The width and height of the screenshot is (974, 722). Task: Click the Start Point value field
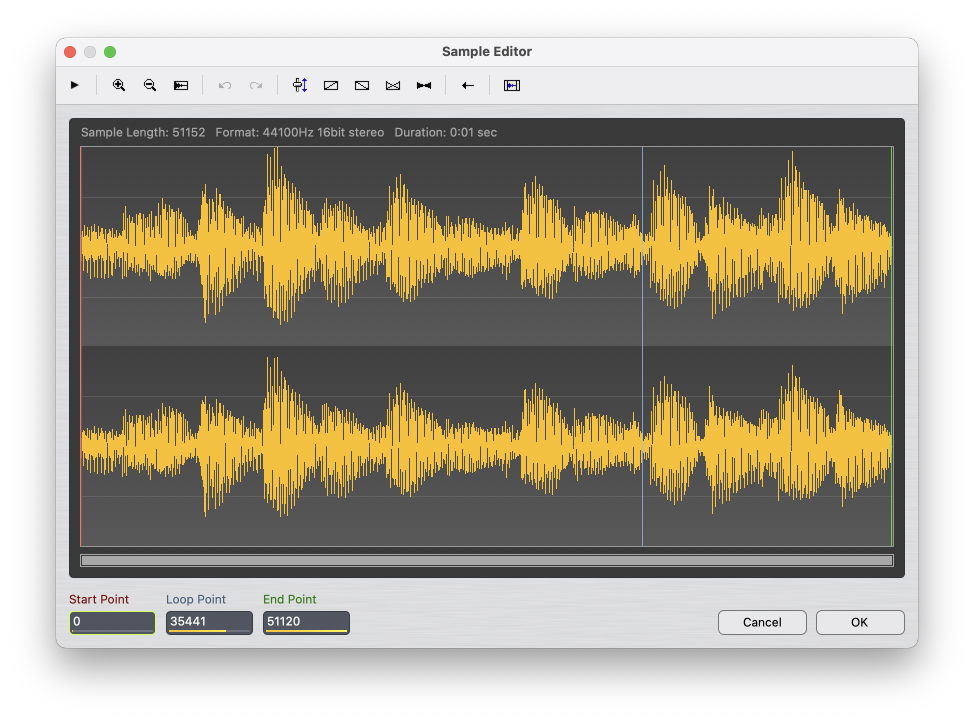click(112, 622)
